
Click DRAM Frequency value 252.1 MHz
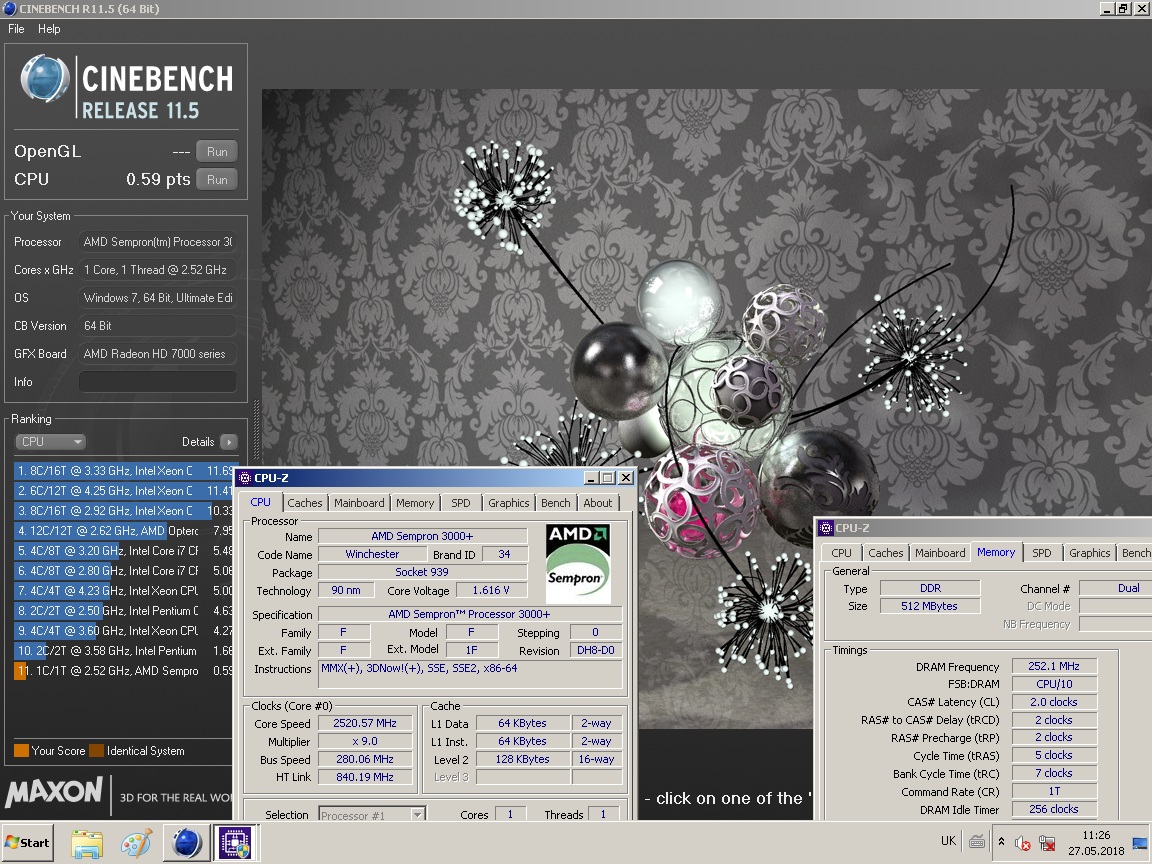1054,666
